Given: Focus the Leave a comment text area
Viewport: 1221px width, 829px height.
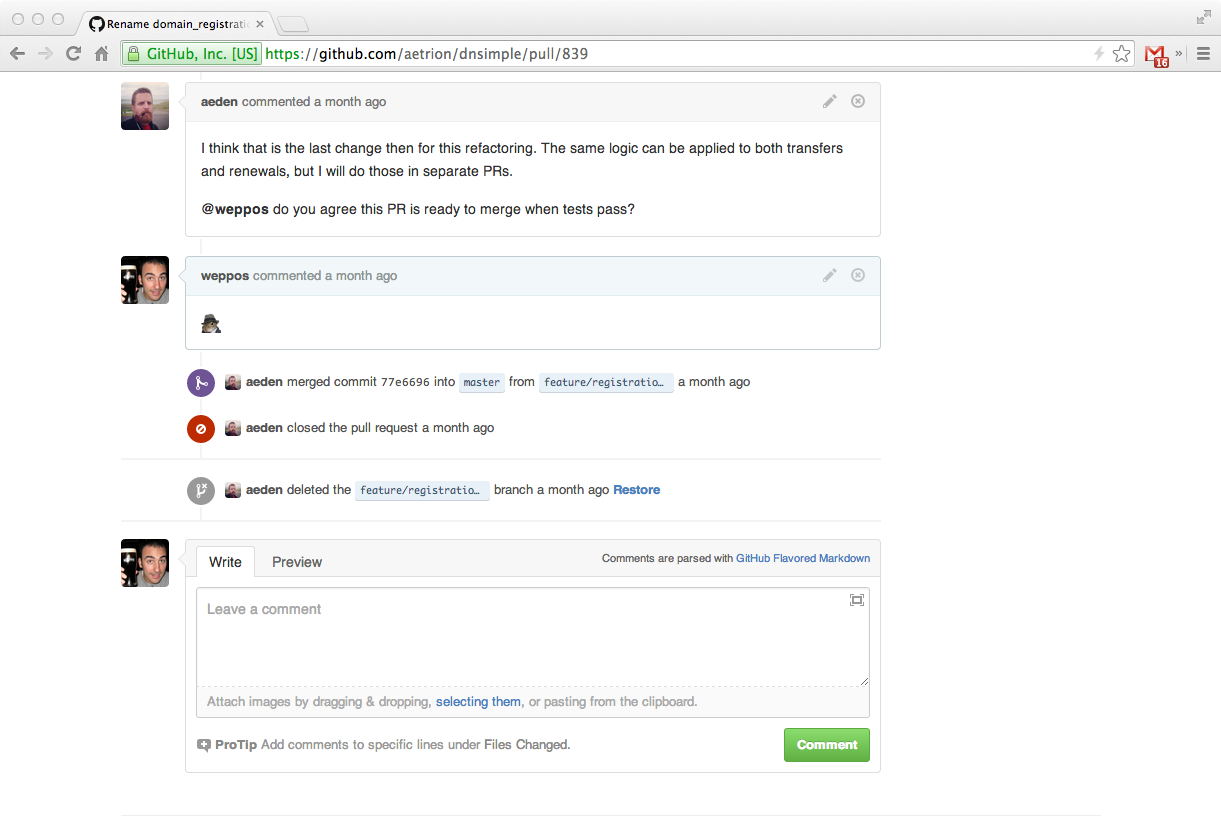Looking at the screenshot, I should [x=532, y=637].
